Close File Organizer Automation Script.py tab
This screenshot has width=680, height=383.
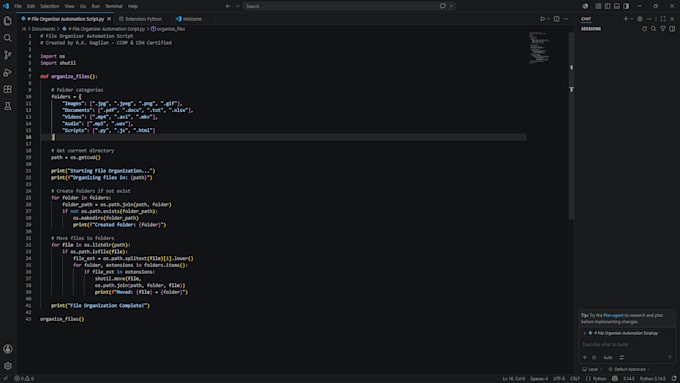click(x=109, y=19)
